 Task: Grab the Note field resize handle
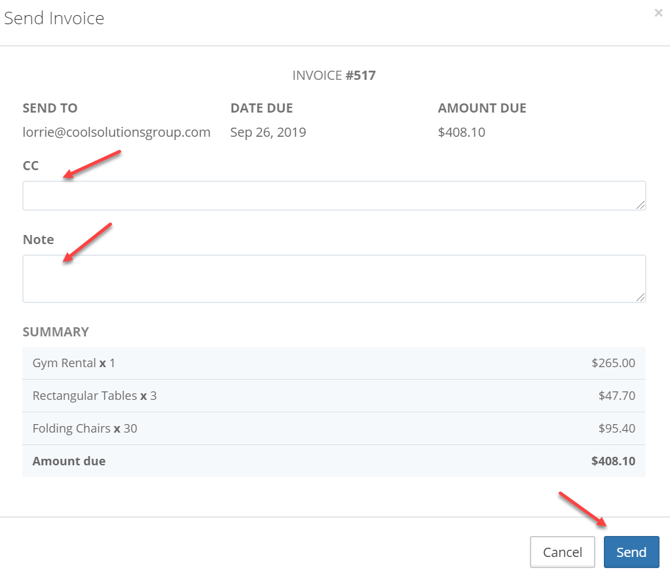coord(640,296)
